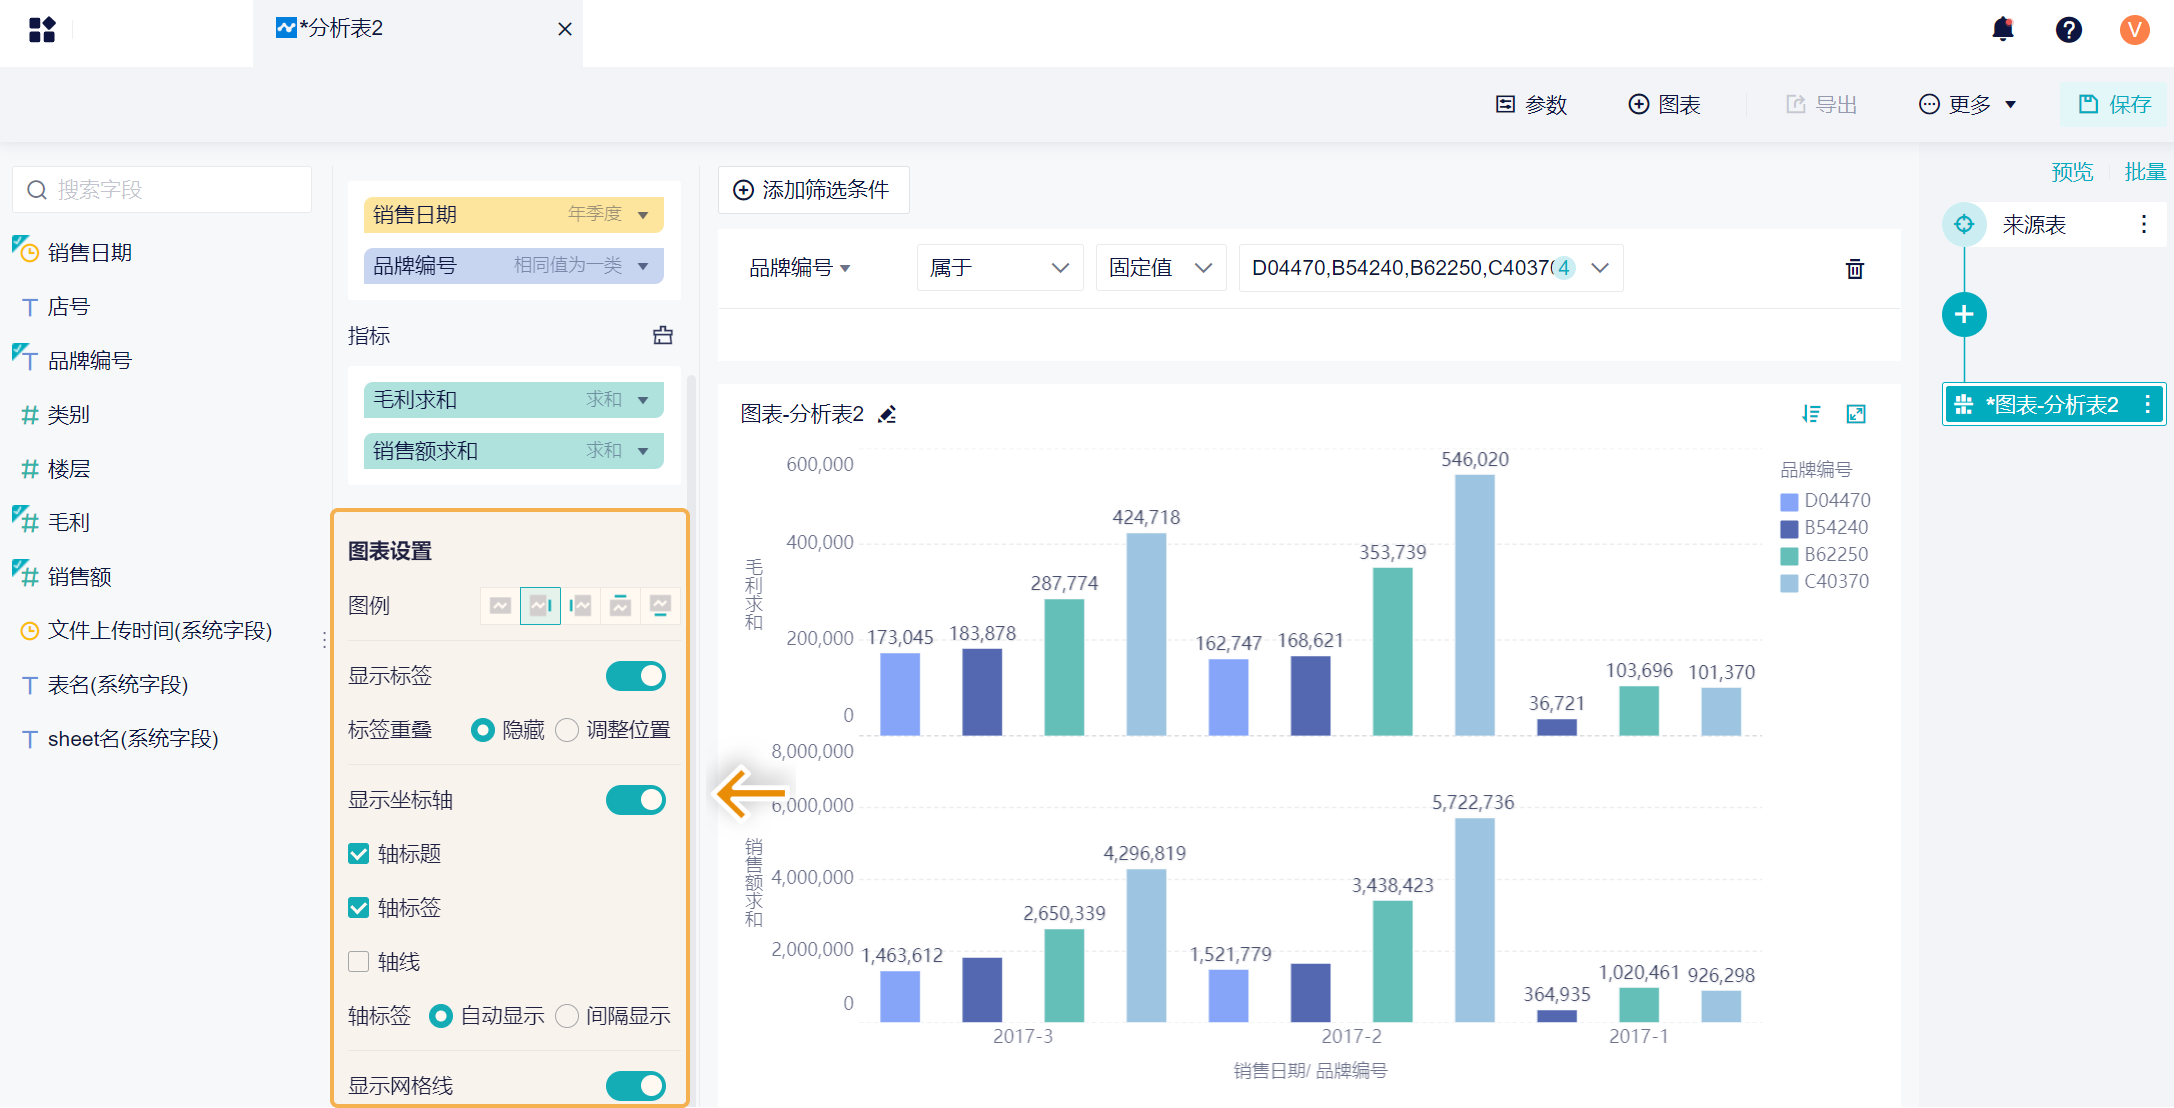Delete filter with trash icon
The height and width of the screenshot is (1108, 2174).
(1854, 268)
